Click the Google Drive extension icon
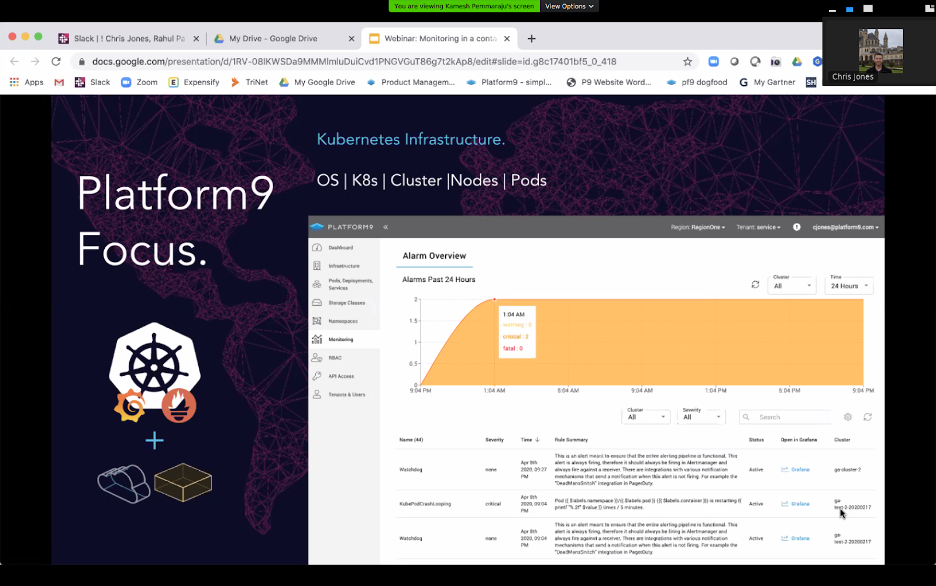936x586 pixels. pyautogui.click(x=796, y=61)
